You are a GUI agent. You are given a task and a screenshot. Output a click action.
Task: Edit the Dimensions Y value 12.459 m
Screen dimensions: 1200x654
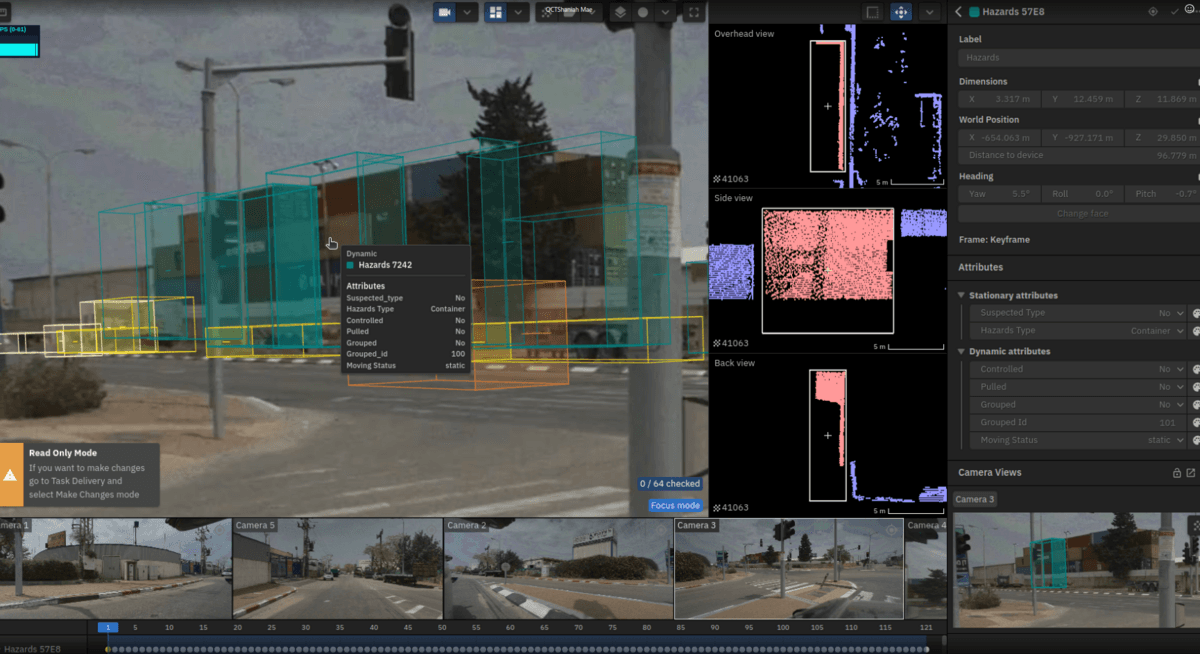[x=1085, y=99]
